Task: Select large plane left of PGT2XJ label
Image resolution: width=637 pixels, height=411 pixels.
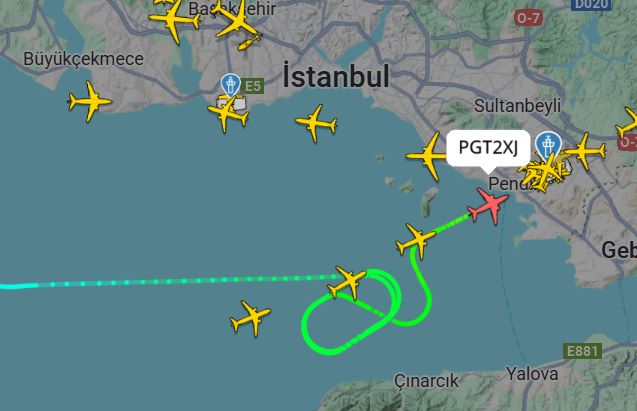Action: coord(427,156)
